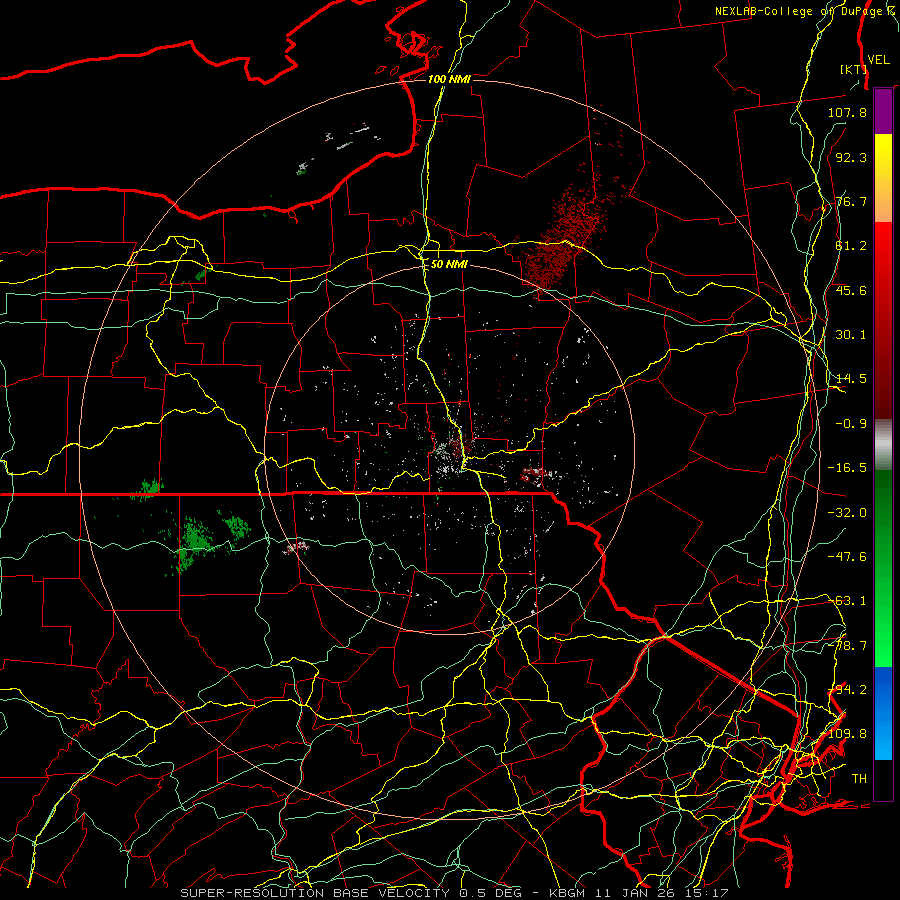
Task: Select the -32.0 velocity scale value
Action: pos(847,513)
